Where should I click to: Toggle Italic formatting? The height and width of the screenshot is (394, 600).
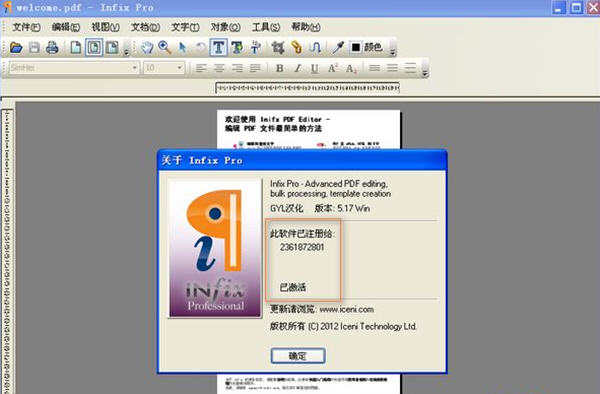pyautogui.click(x=297, y=68)
